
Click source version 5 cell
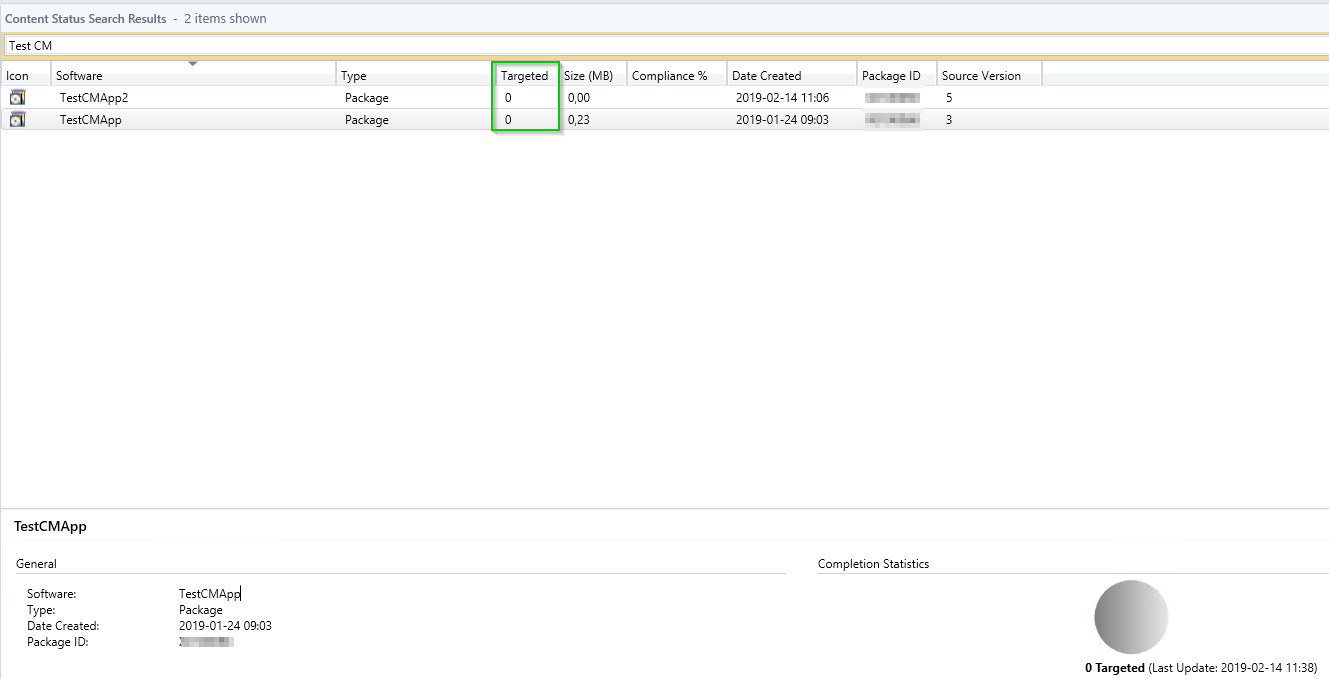(949, 98)
